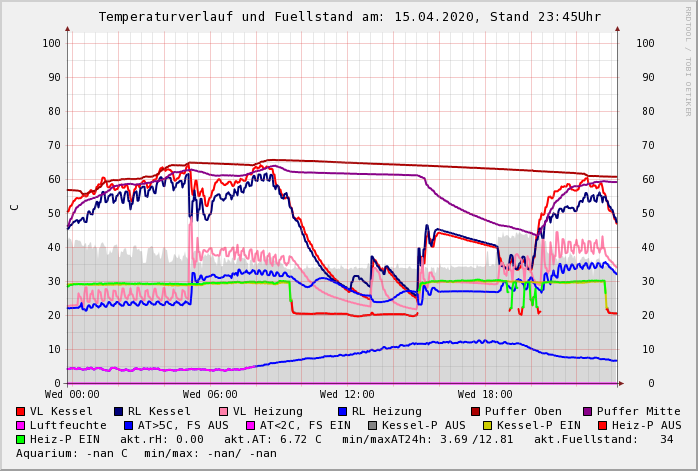Select the dark blue RL Kessel legend swatch
This screenshot has height=471, width=698.
(x=119, y=411)
